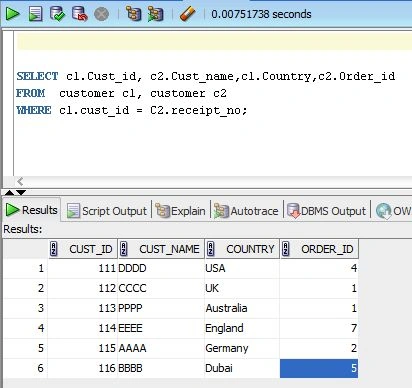The width and height of the screenshot is (412, 388).
Task: Click the sort icon in CUST_ID header
Action: click(53, 249)
